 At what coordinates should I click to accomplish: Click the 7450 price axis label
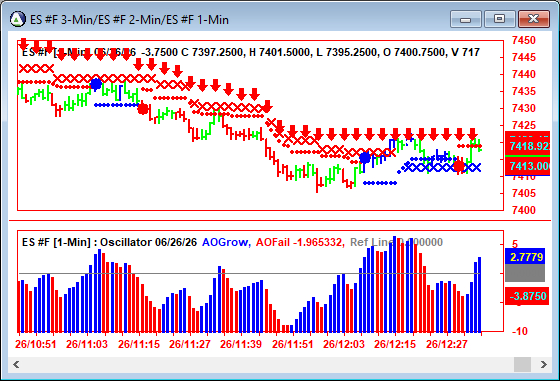[x=524, y=40]
